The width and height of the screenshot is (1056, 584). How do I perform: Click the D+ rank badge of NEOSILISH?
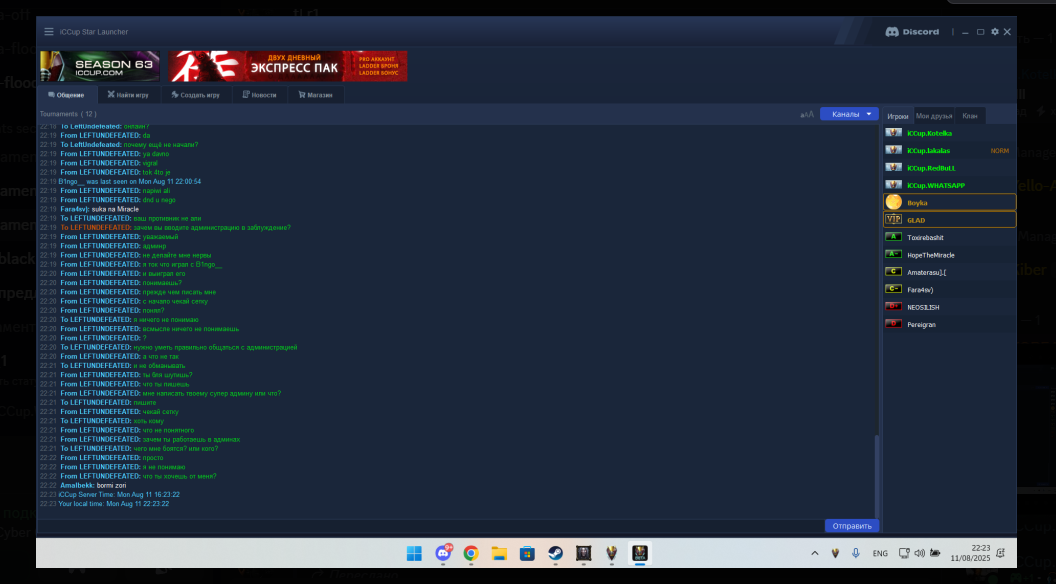coord(893,306)
